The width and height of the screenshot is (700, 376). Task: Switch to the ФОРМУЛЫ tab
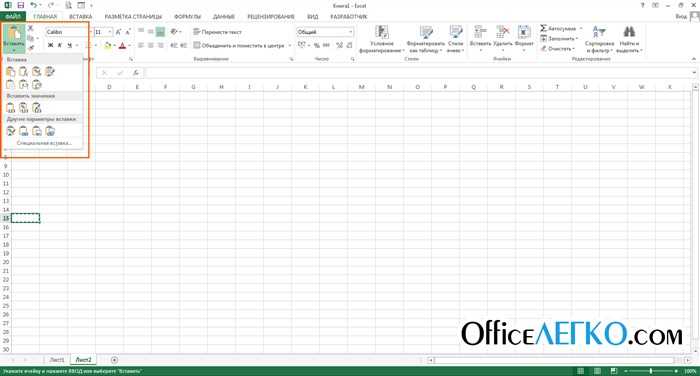pos(188,17)
